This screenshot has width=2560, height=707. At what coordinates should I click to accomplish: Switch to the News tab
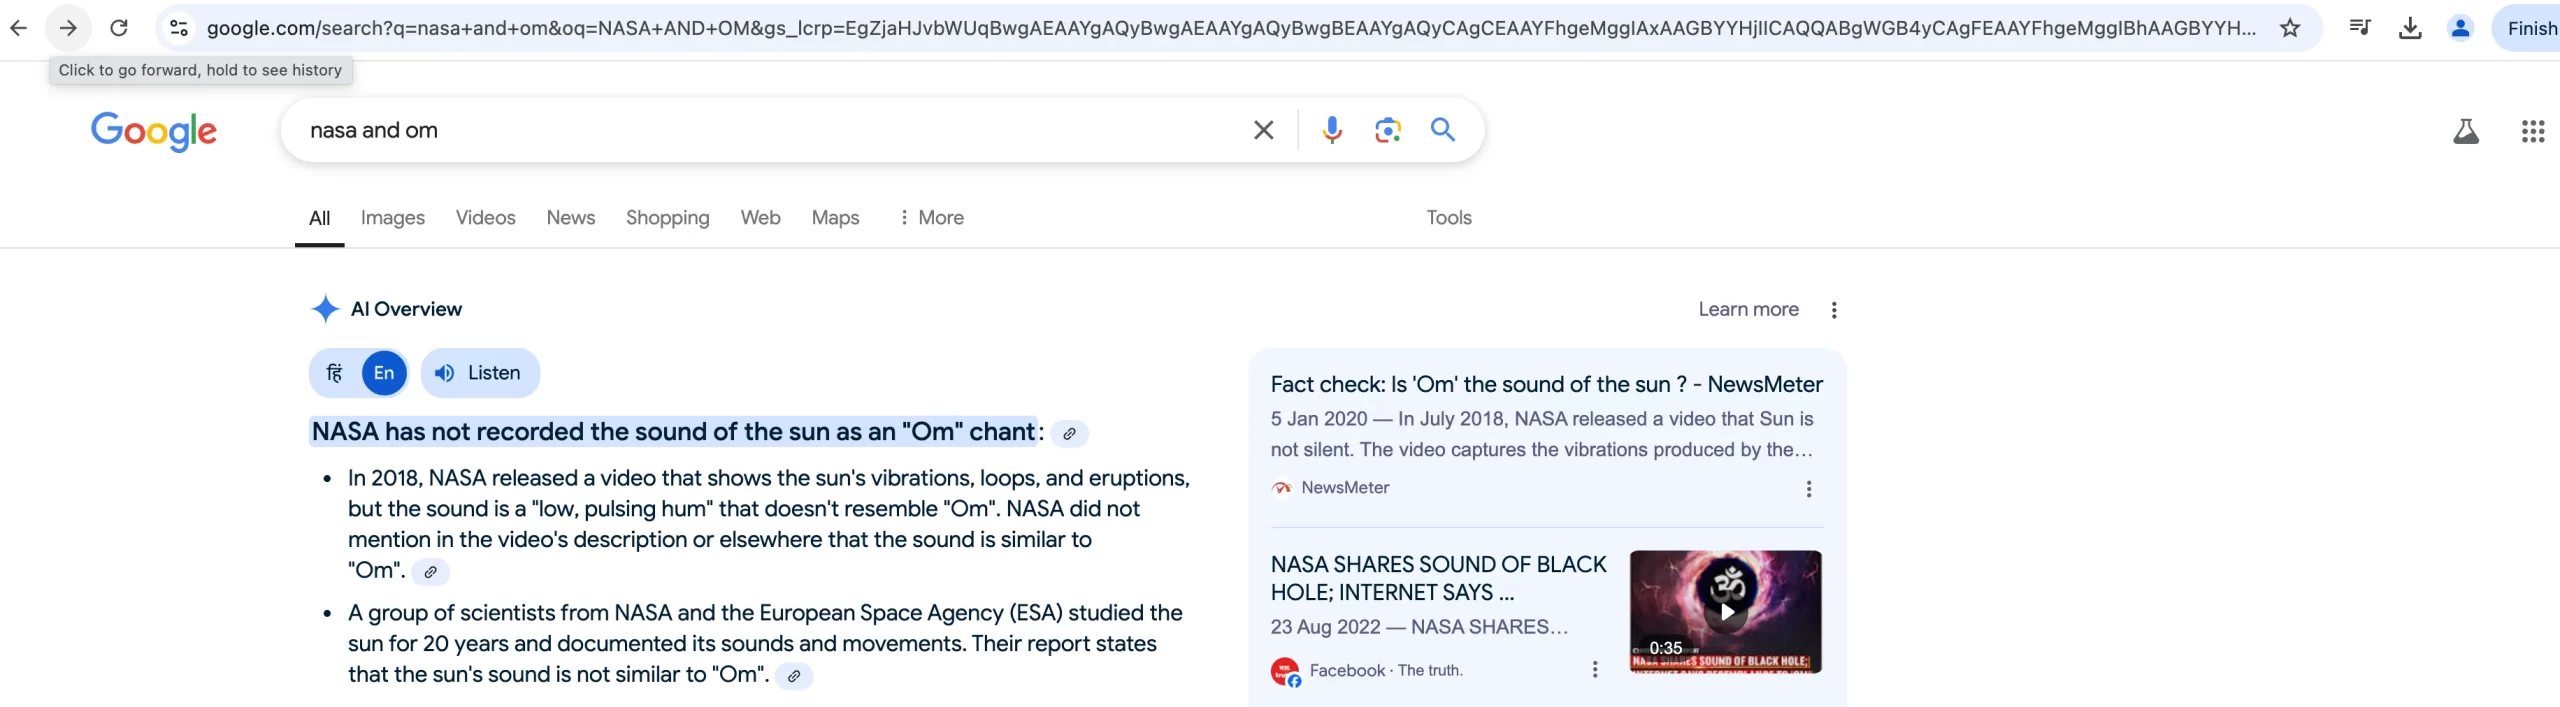(570, 218)
